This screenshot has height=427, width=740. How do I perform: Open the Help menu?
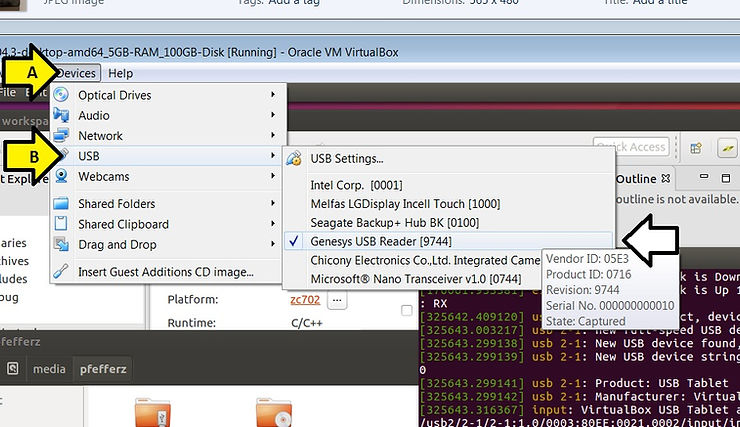(x=120, y=73)
